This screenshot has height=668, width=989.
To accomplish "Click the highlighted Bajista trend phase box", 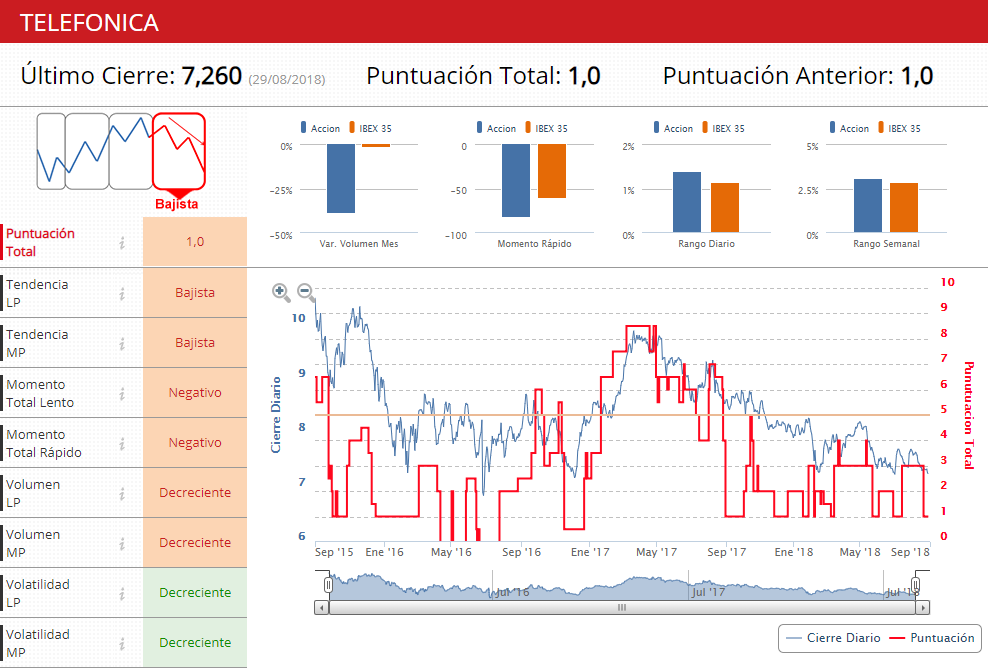I will tap(179, 151).
